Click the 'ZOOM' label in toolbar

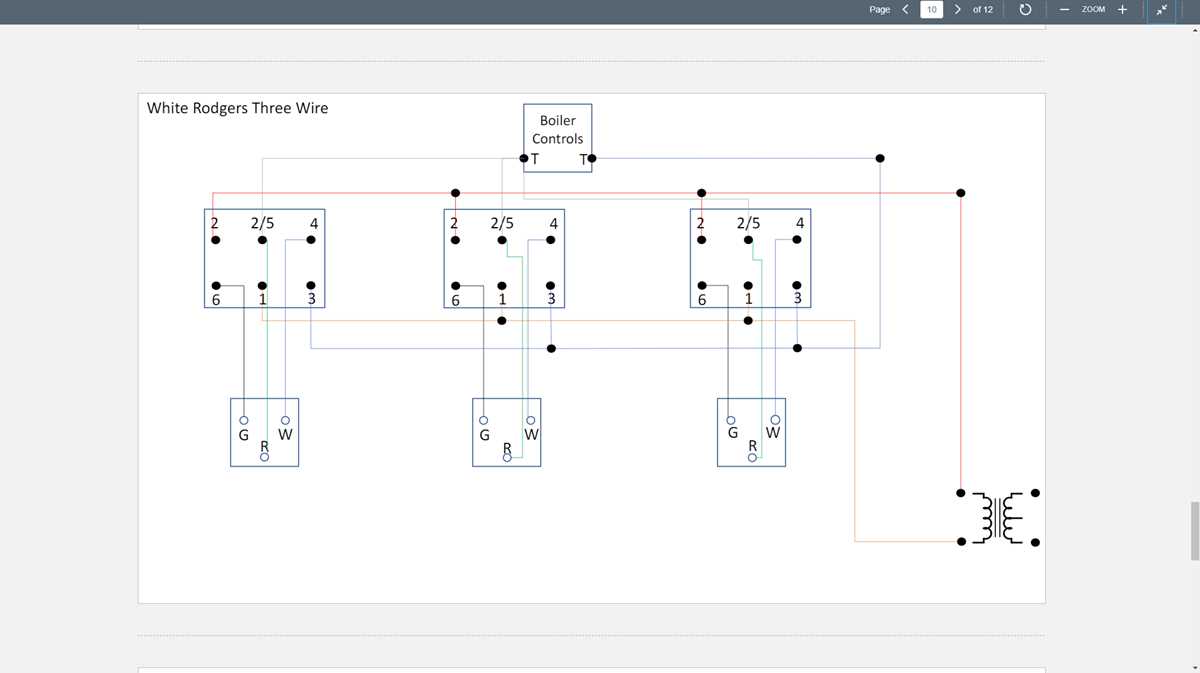click(1093, 10)
